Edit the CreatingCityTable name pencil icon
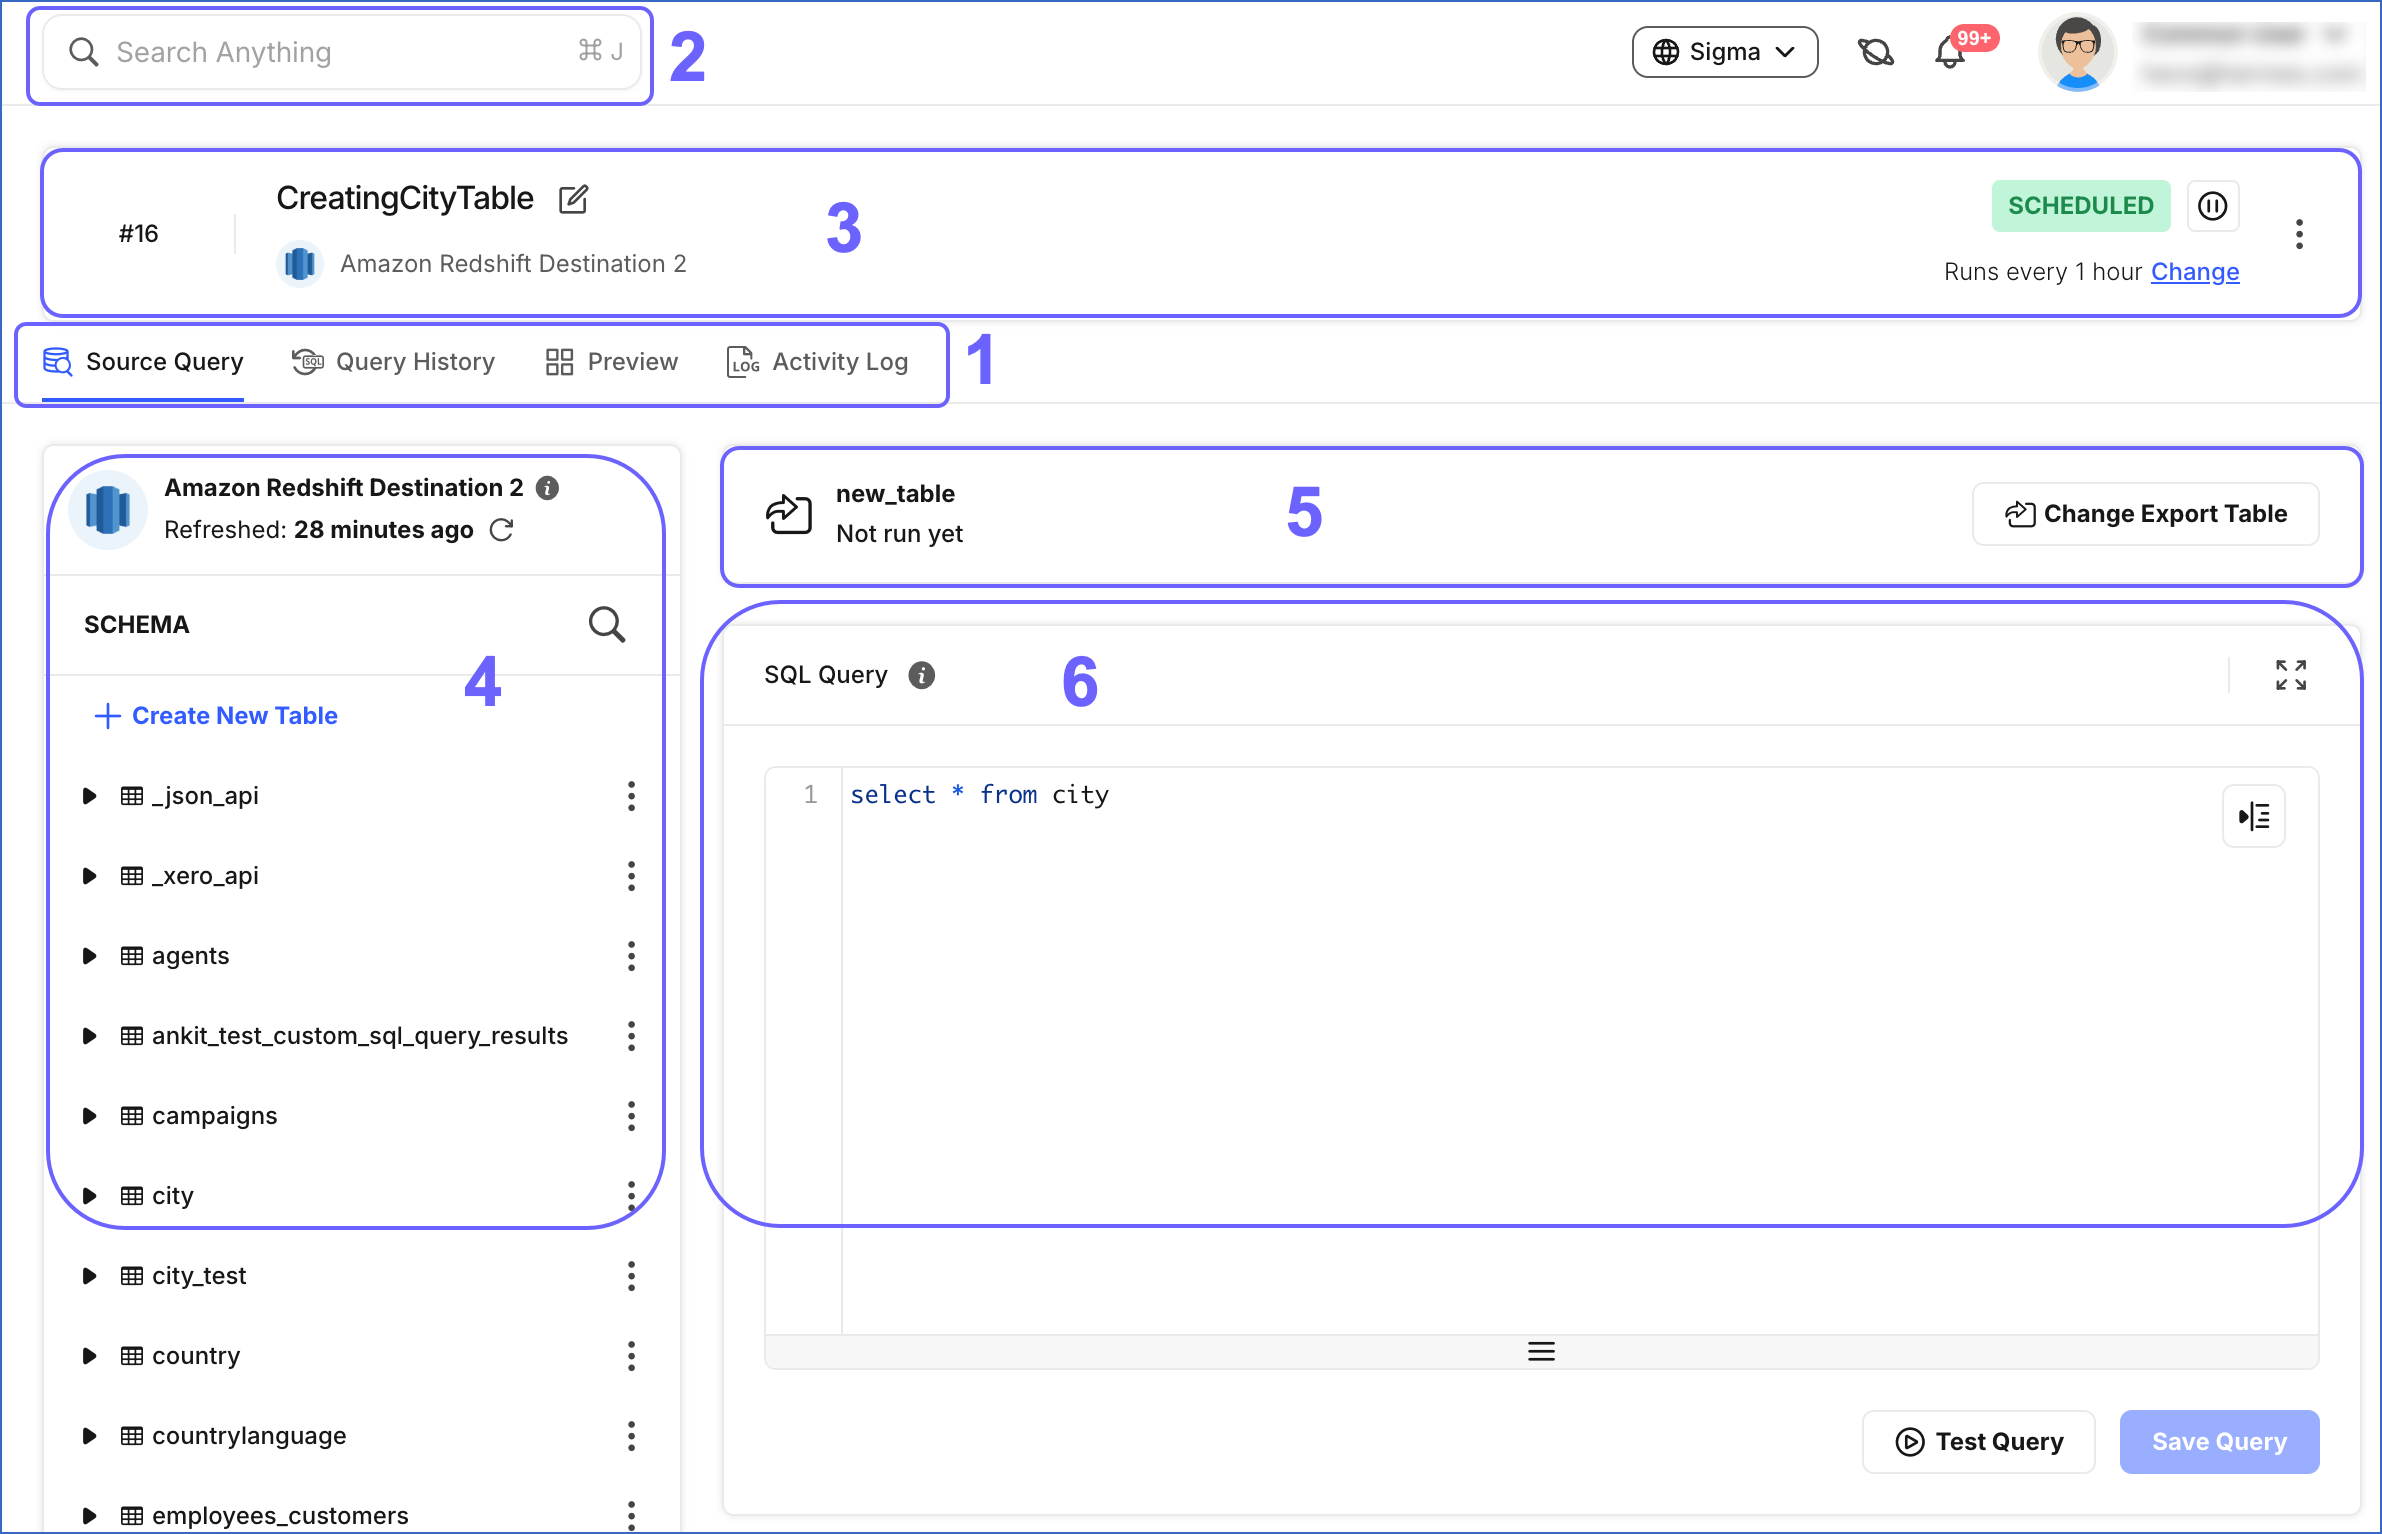The image size is (2382, 1534). 573,199
